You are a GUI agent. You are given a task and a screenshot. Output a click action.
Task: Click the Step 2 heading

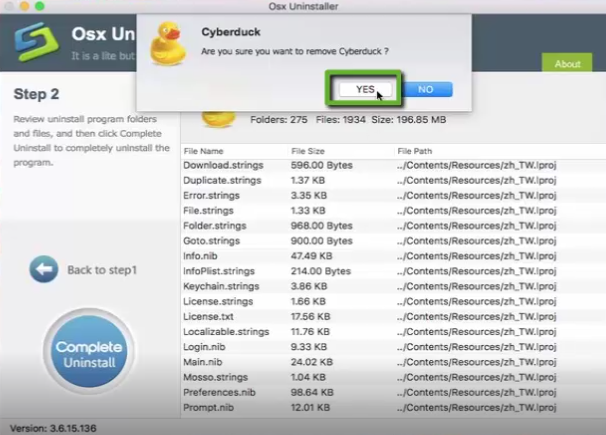pyautogui.click(x=36, y=94)
